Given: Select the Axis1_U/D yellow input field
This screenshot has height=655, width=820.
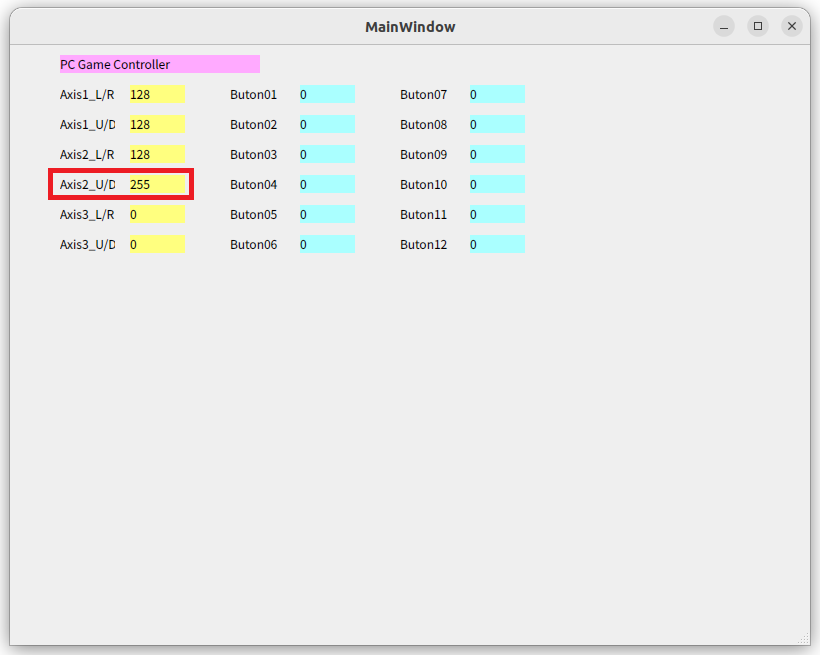Looking at the screenshot, I should pyautogui.click(x=155, y=124).
